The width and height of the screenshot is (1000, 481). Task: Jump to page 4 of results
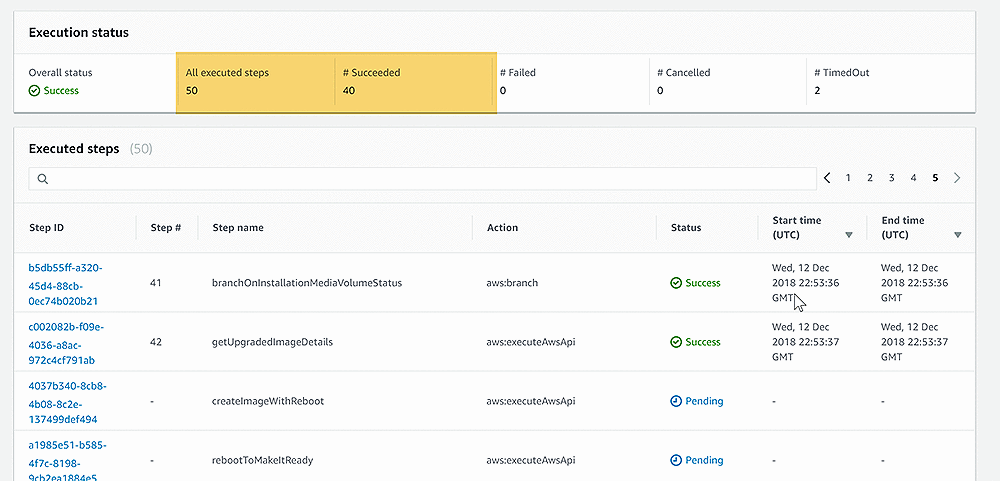tap(913, 178)
